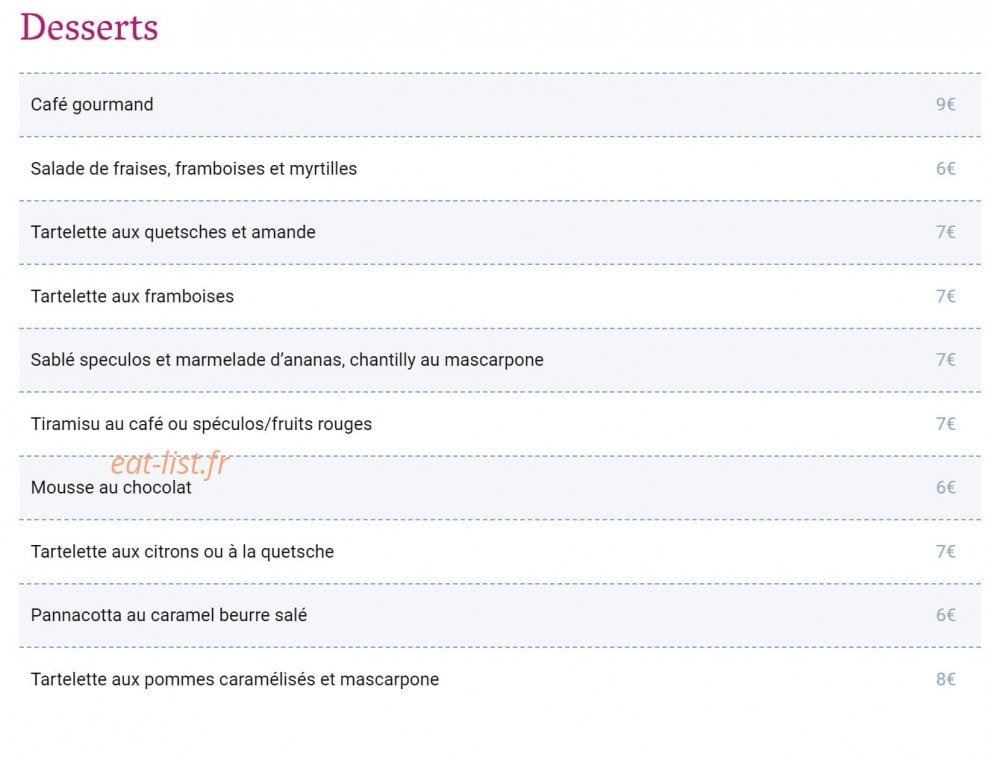
Task: Click the price of the Tiramisu
Action: pos(945,424)
